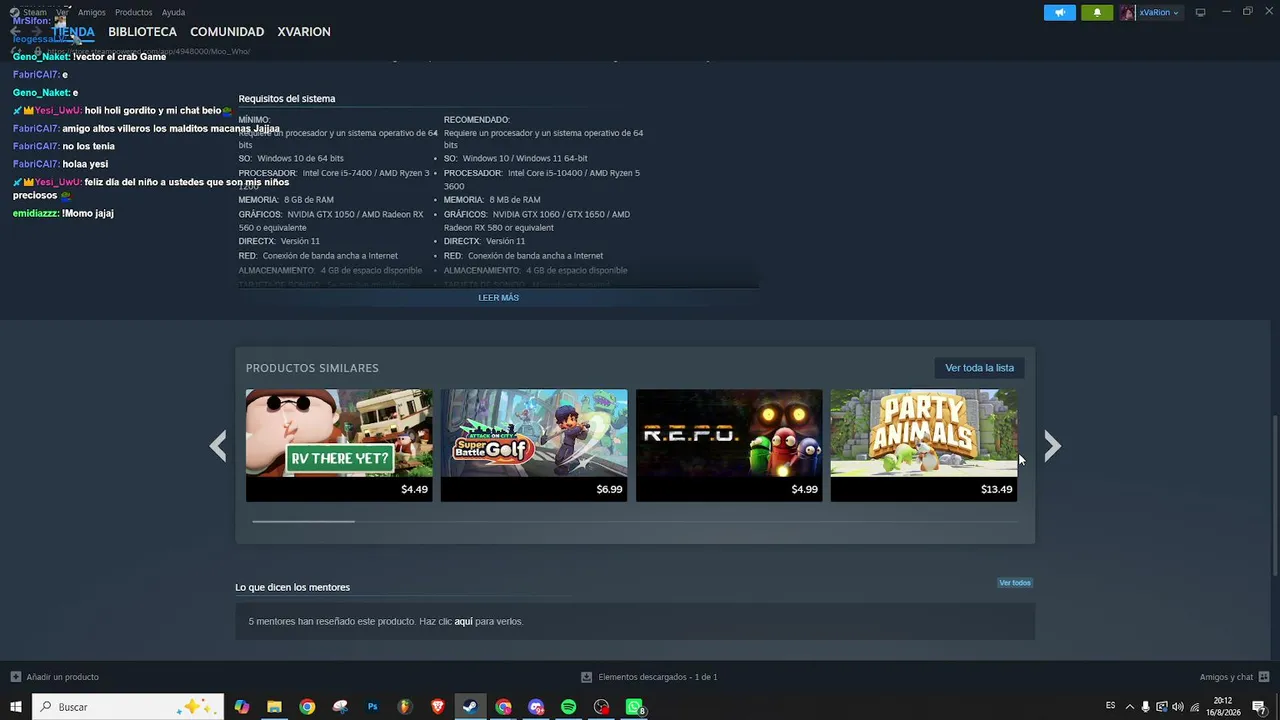The width and height of the screenshot is (1280, 720).
Task: Open File Explorer from the taskbar
Action: [274, 707]
